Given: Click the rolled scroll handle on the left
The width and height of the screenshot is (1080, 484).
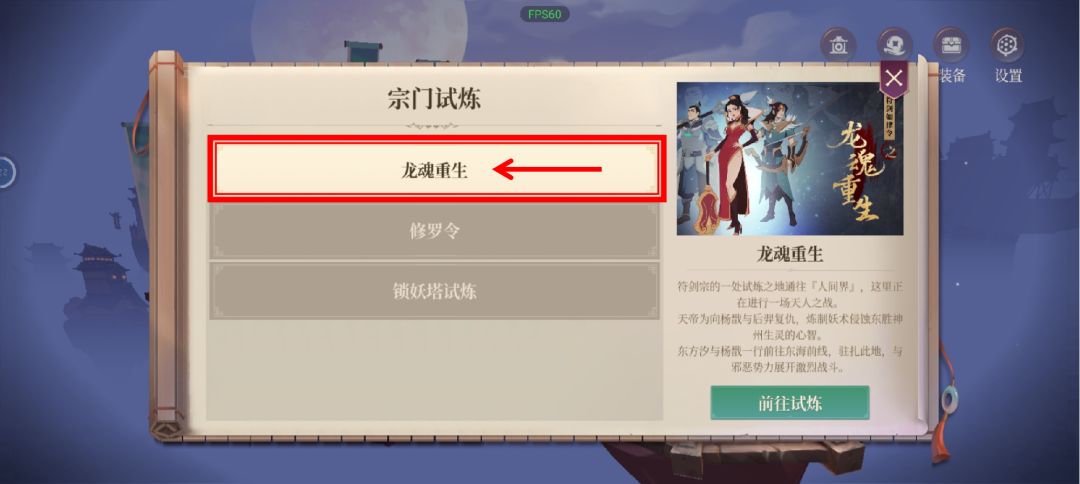Looking at the screenshot, I should (167, 246).
